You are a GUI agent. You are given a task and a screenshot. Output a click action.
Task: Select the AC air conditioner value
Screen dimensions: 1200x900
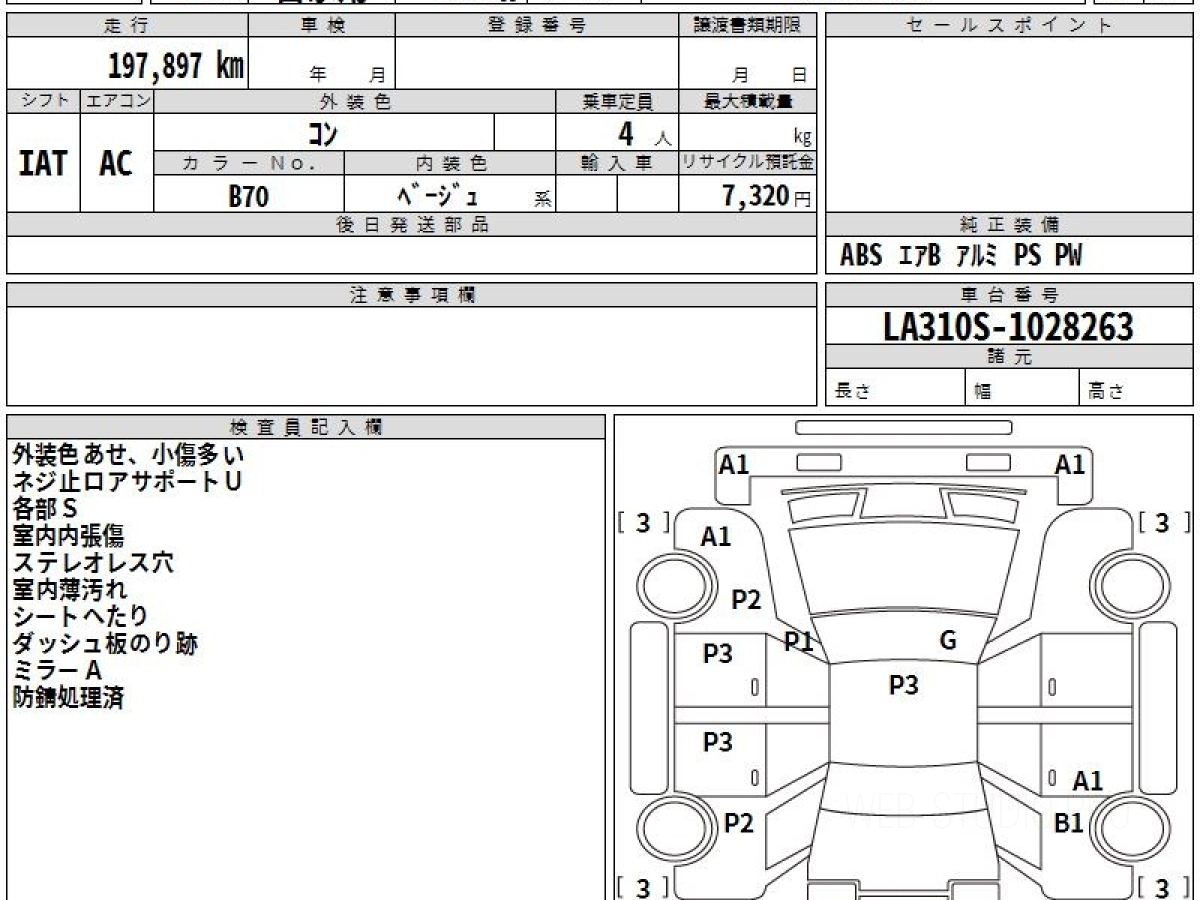pyautogui.click(x=116, y=163)
